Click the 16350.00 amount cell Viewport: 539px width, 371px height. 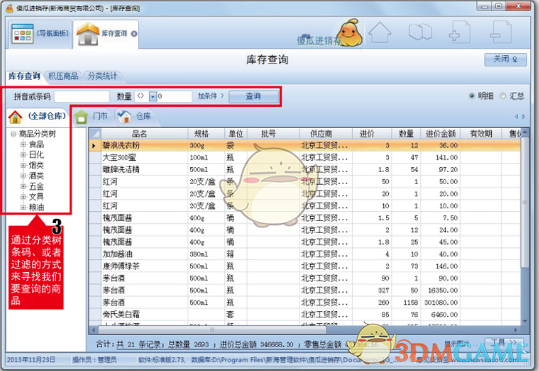(440, 291)
